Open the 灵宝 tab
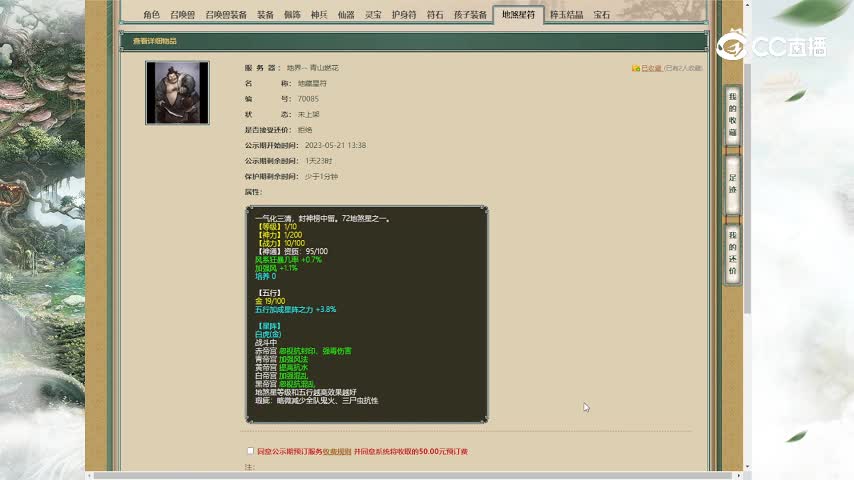The image size is (854, 480). pyautogui.click(x=373, y=15)
